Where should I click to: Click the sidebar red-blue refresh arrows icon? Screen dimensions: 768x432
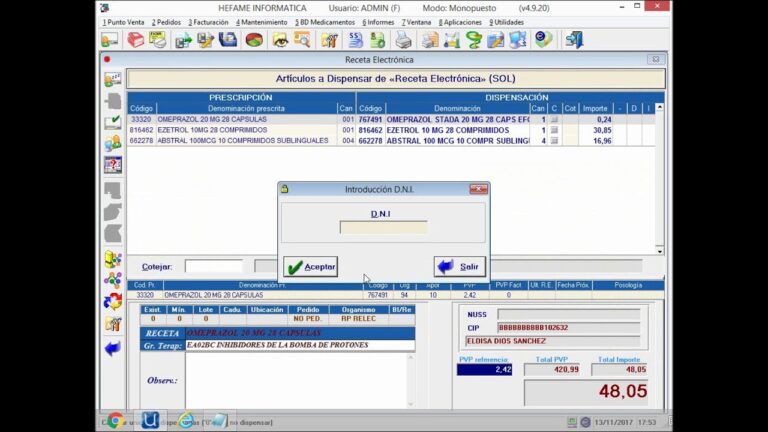(113, 301)
